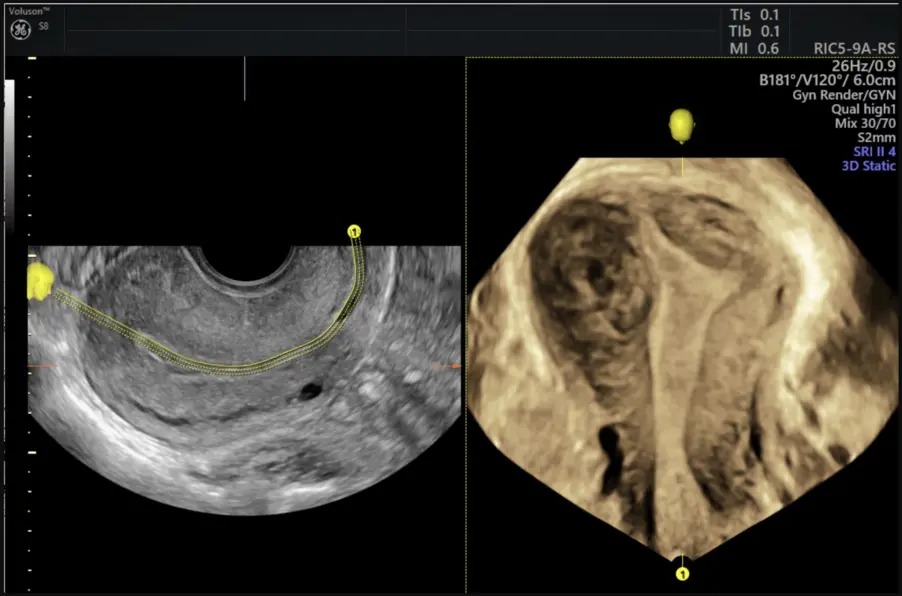Click the SRI II 4 setting
Screen dimensions: 902x596
874,152
